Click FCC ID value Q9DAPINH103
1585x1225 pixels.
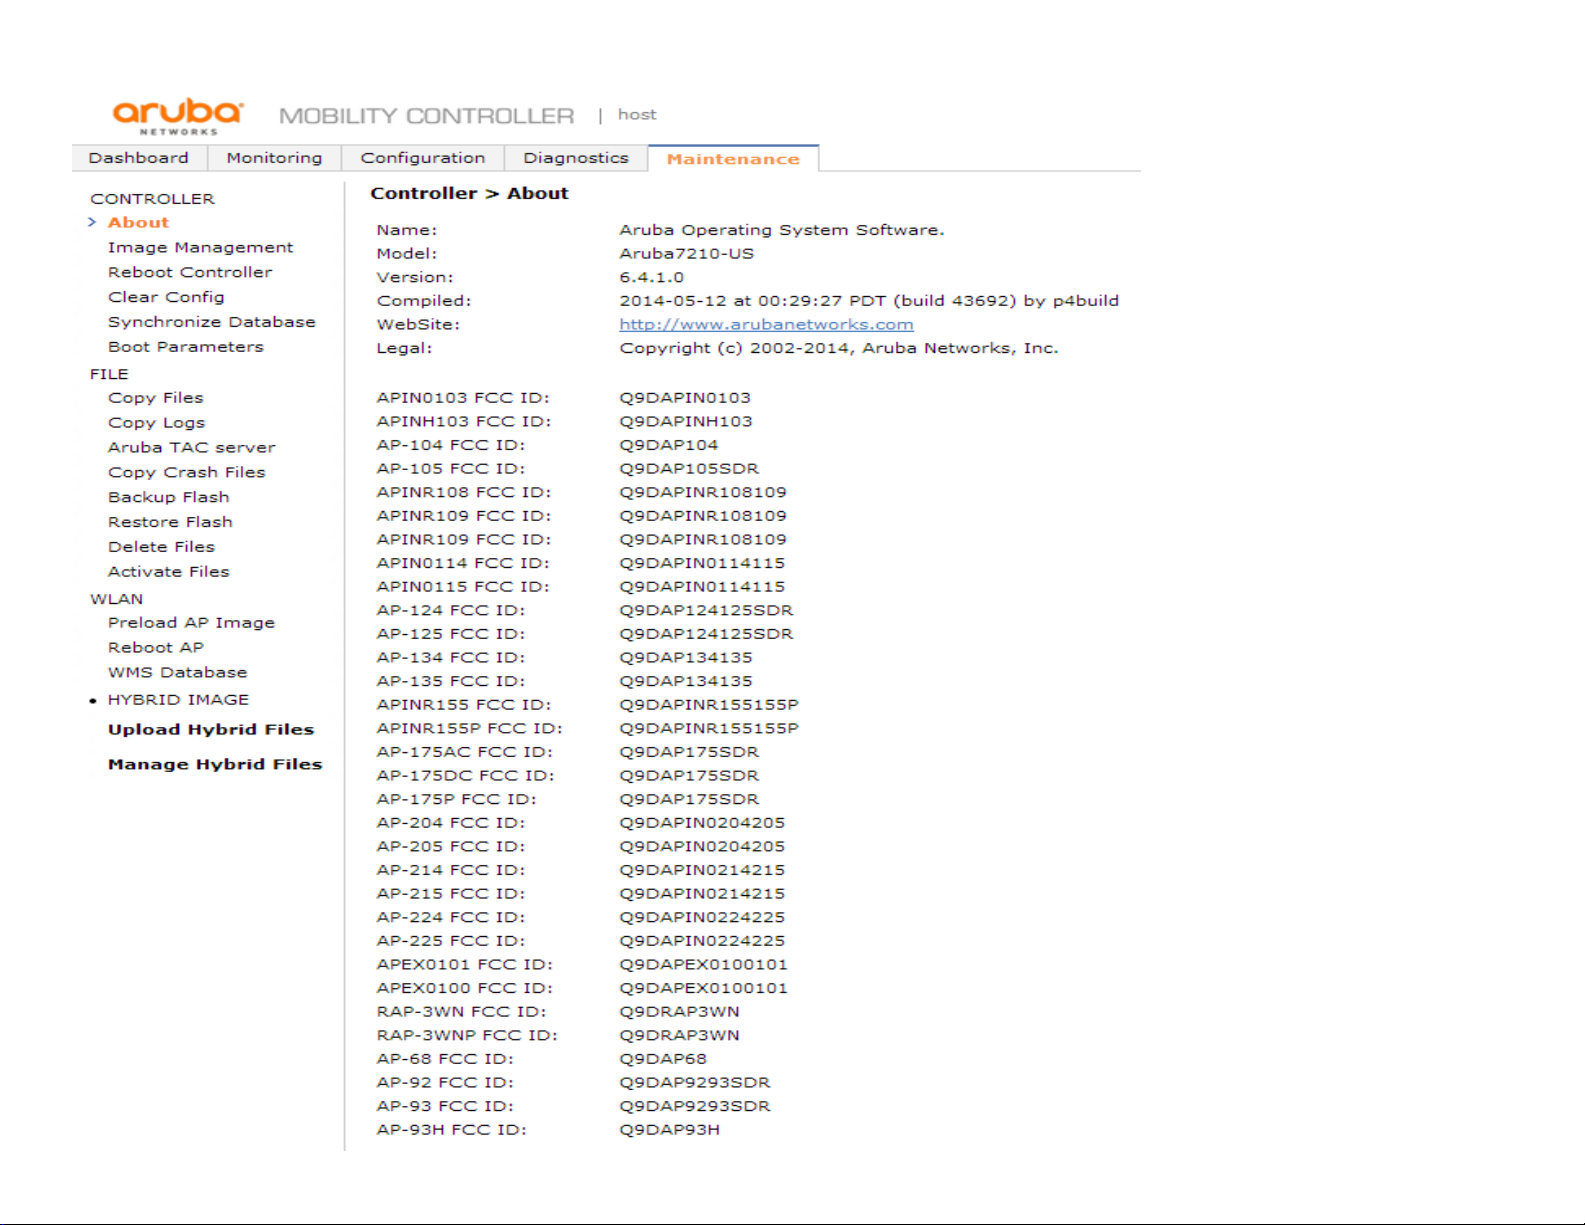(686, 422)
